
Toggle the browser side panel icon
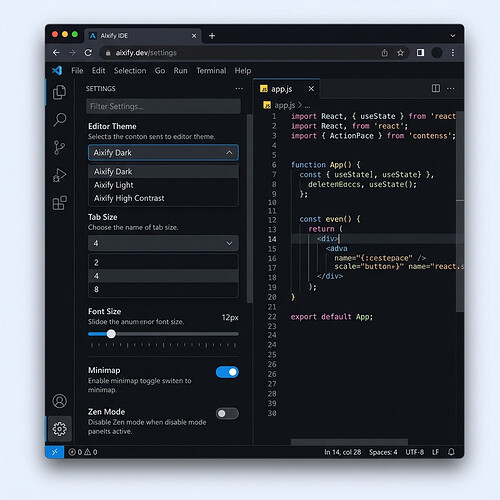[420, 53]
